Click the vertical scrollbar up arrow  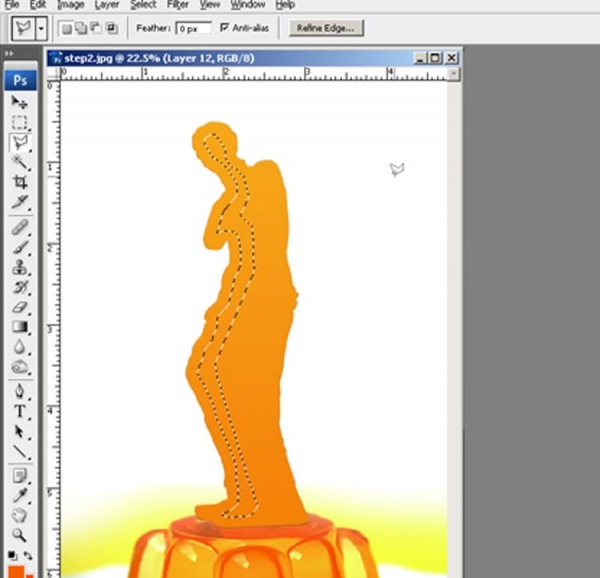pos(453,73)
